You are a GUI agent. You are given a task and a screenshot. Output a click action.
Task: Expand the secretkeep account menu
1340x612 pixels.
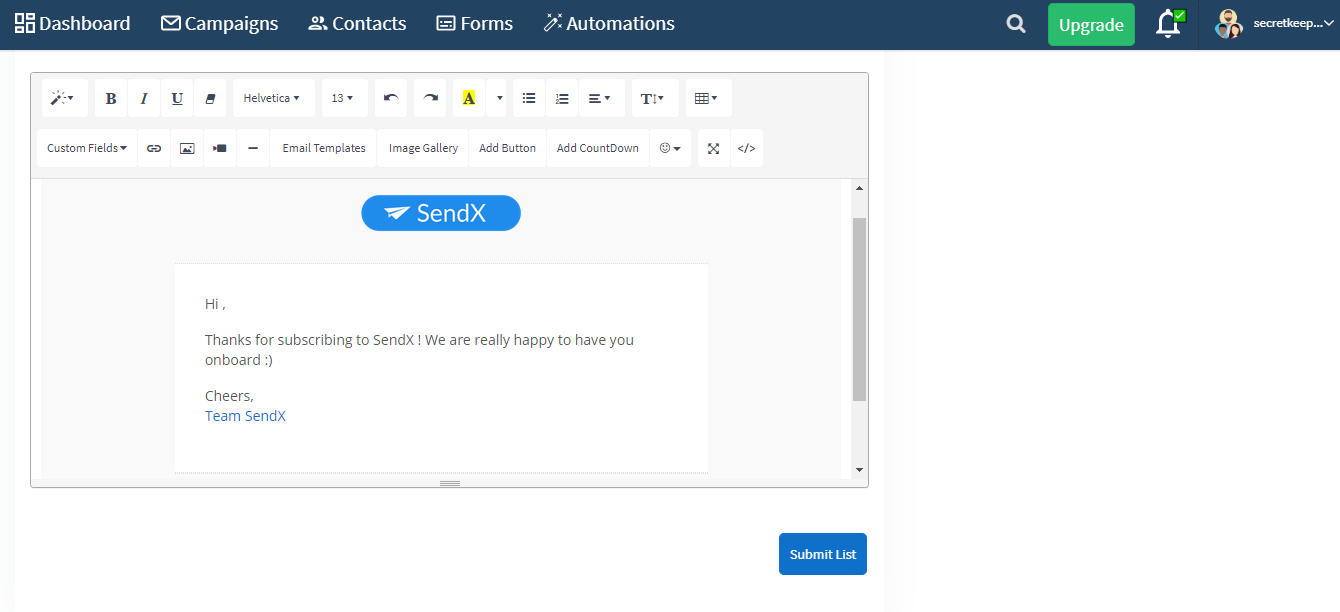1294,23
